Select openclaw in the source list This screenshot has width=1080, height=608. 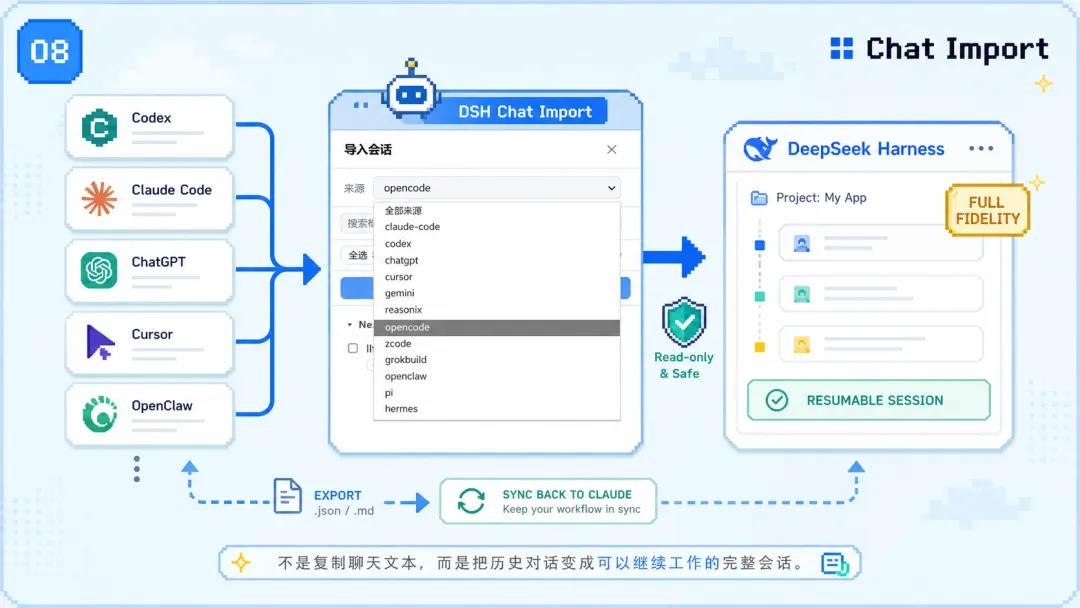point(497,377)
